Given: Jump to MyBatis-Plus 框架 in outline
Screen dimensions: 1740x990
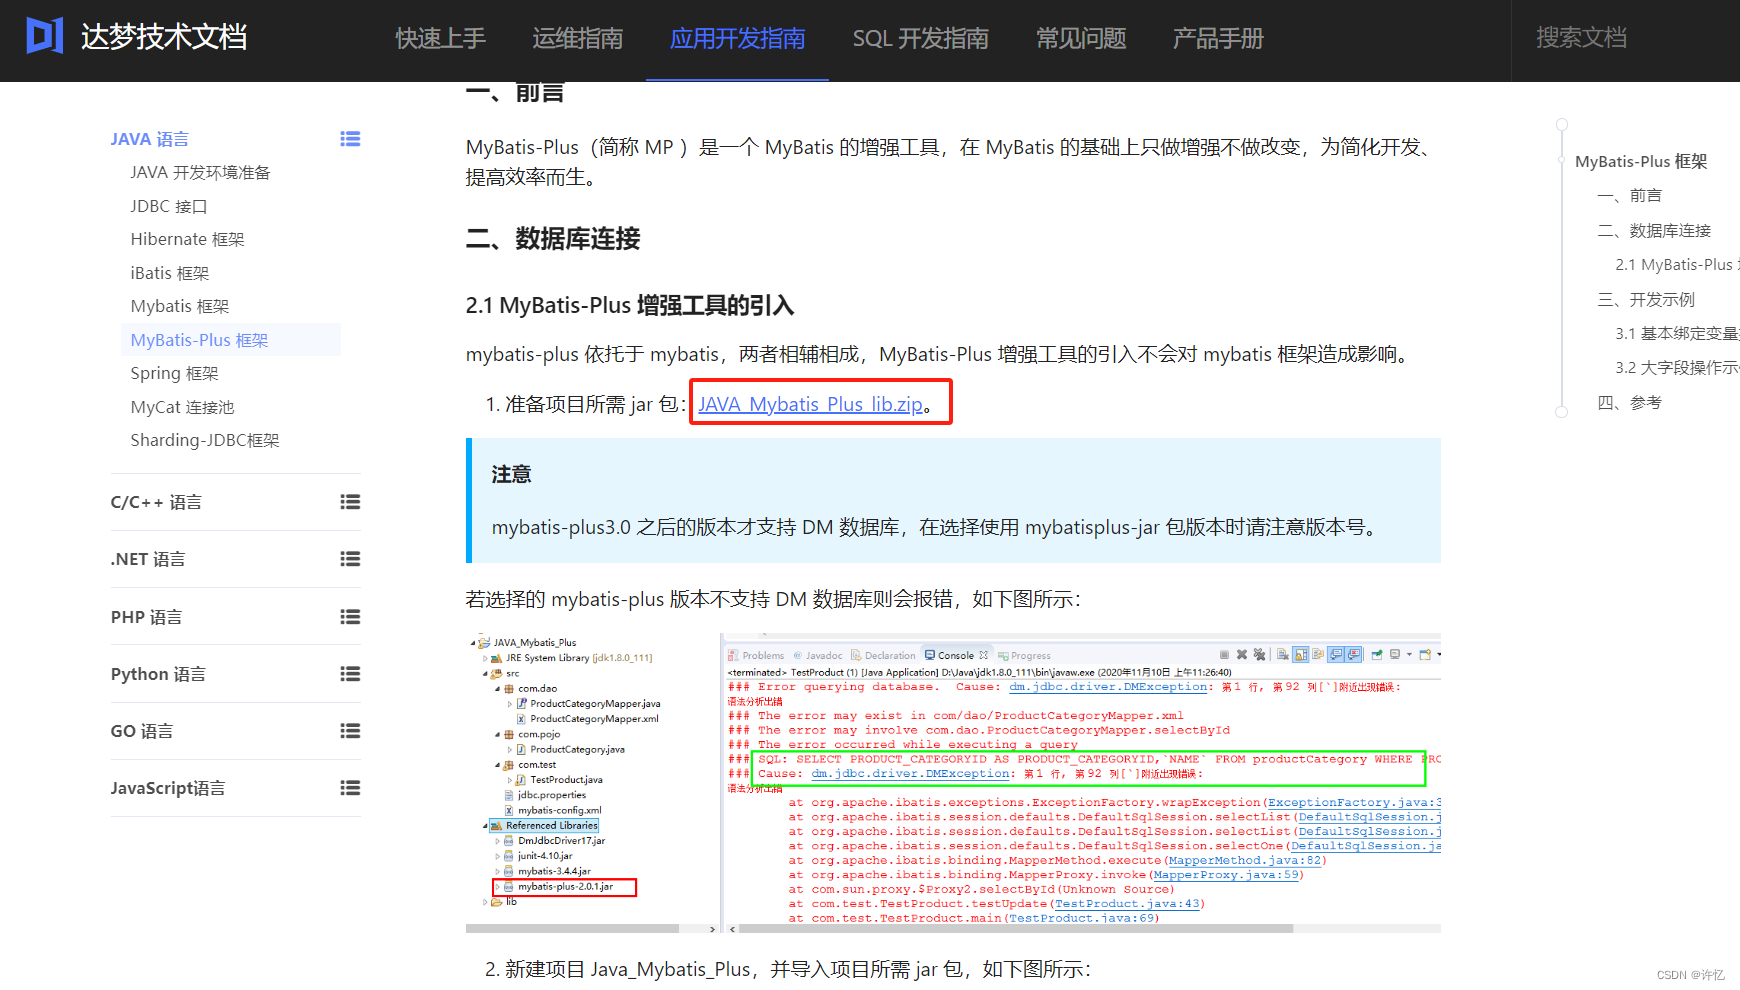Looking at the screenshot, I should point(1641,161).
